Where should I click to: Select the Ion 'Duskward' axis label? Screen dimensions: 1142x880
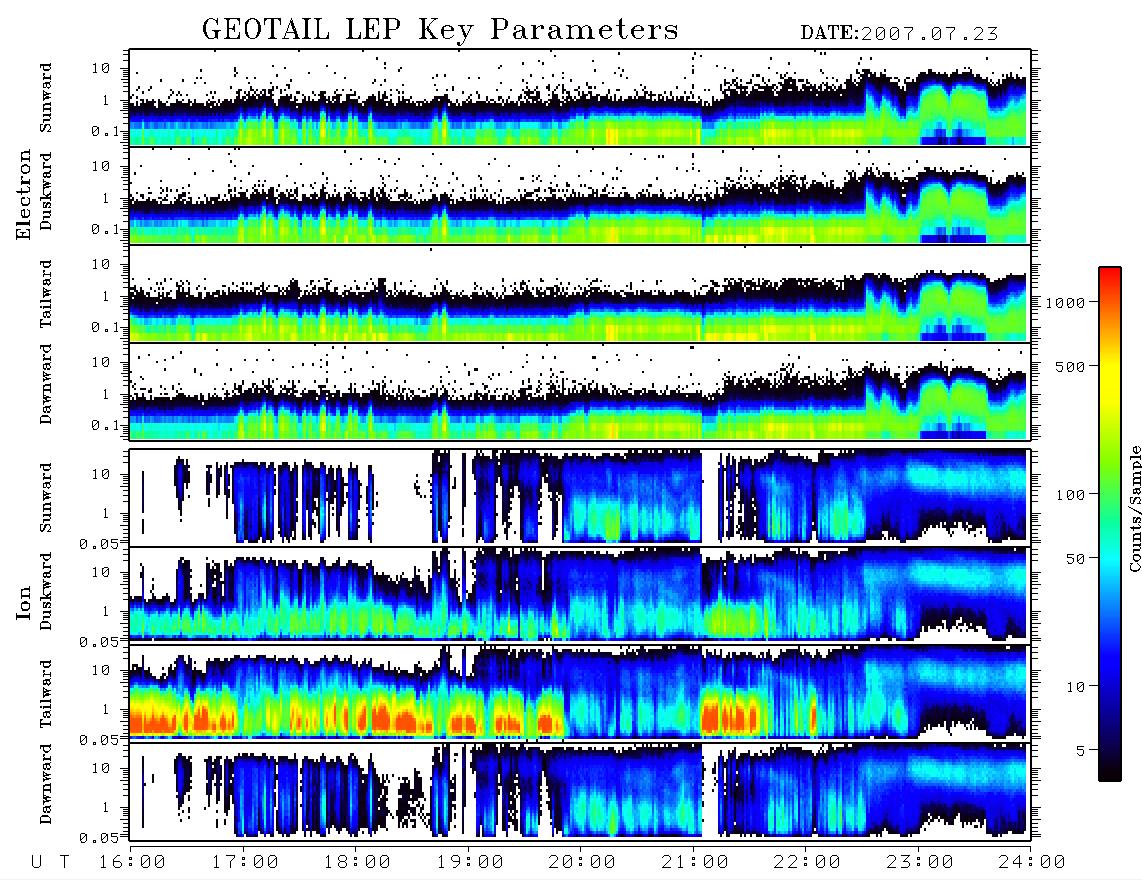[46, 592]
